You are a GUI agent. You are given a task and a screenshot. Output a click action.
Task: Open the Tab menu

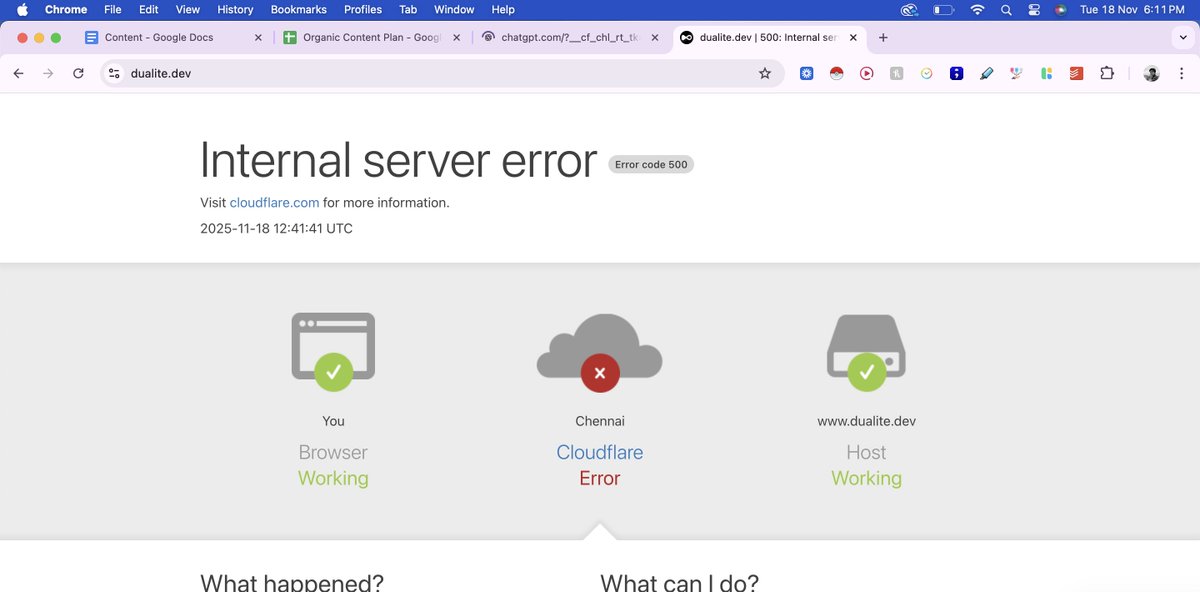pos(408,9)
